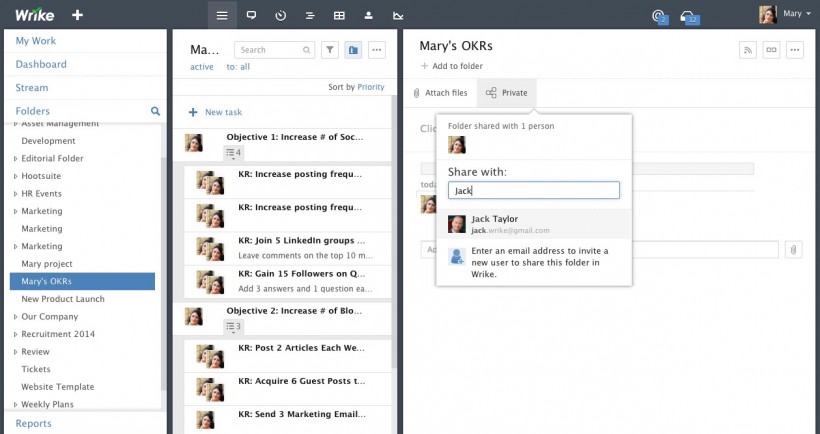The image size is (820, 434).
Task: Click the paperclip icon beside the comment box
Action: pyautogui.click(x=793, y=249)
